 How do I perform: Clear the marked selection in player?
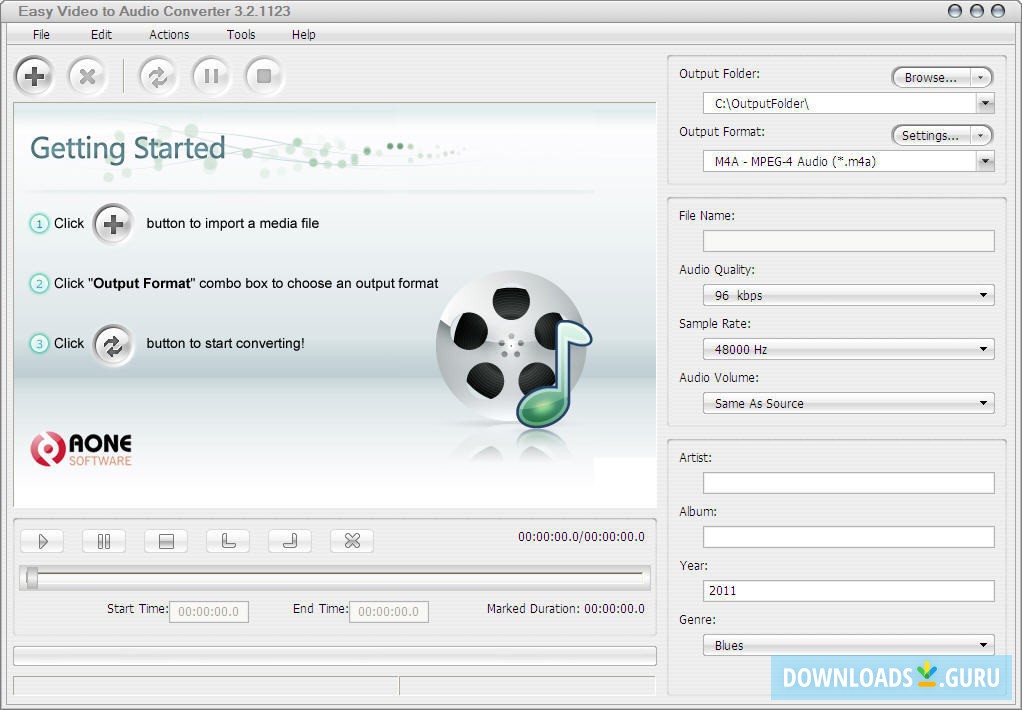352,541
